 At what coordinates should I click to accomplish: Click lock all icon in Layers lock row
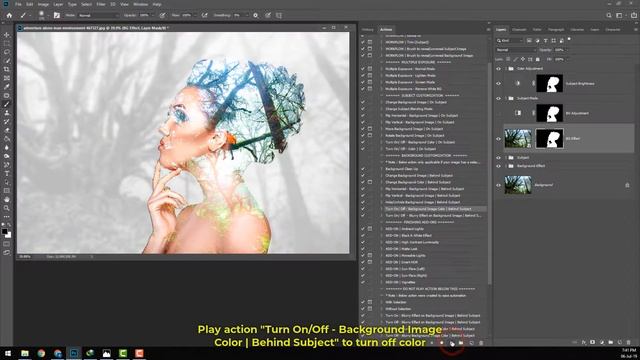pos(538,59)
